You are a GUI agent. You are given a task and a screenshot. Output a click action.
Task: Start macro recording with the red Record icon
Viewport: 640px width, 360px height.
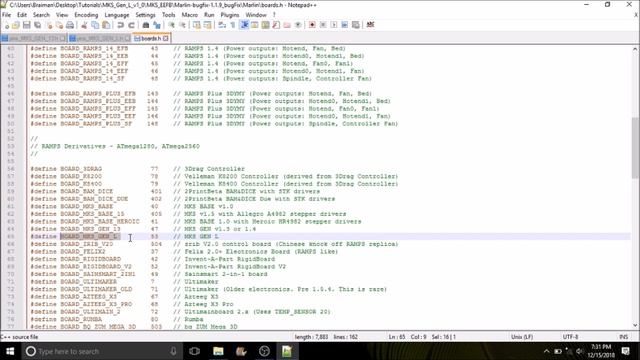(x=312, y=25)
